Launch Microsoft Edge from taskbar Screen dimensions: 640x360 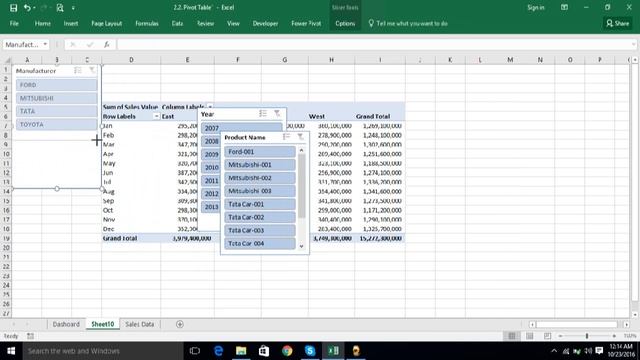218,351
